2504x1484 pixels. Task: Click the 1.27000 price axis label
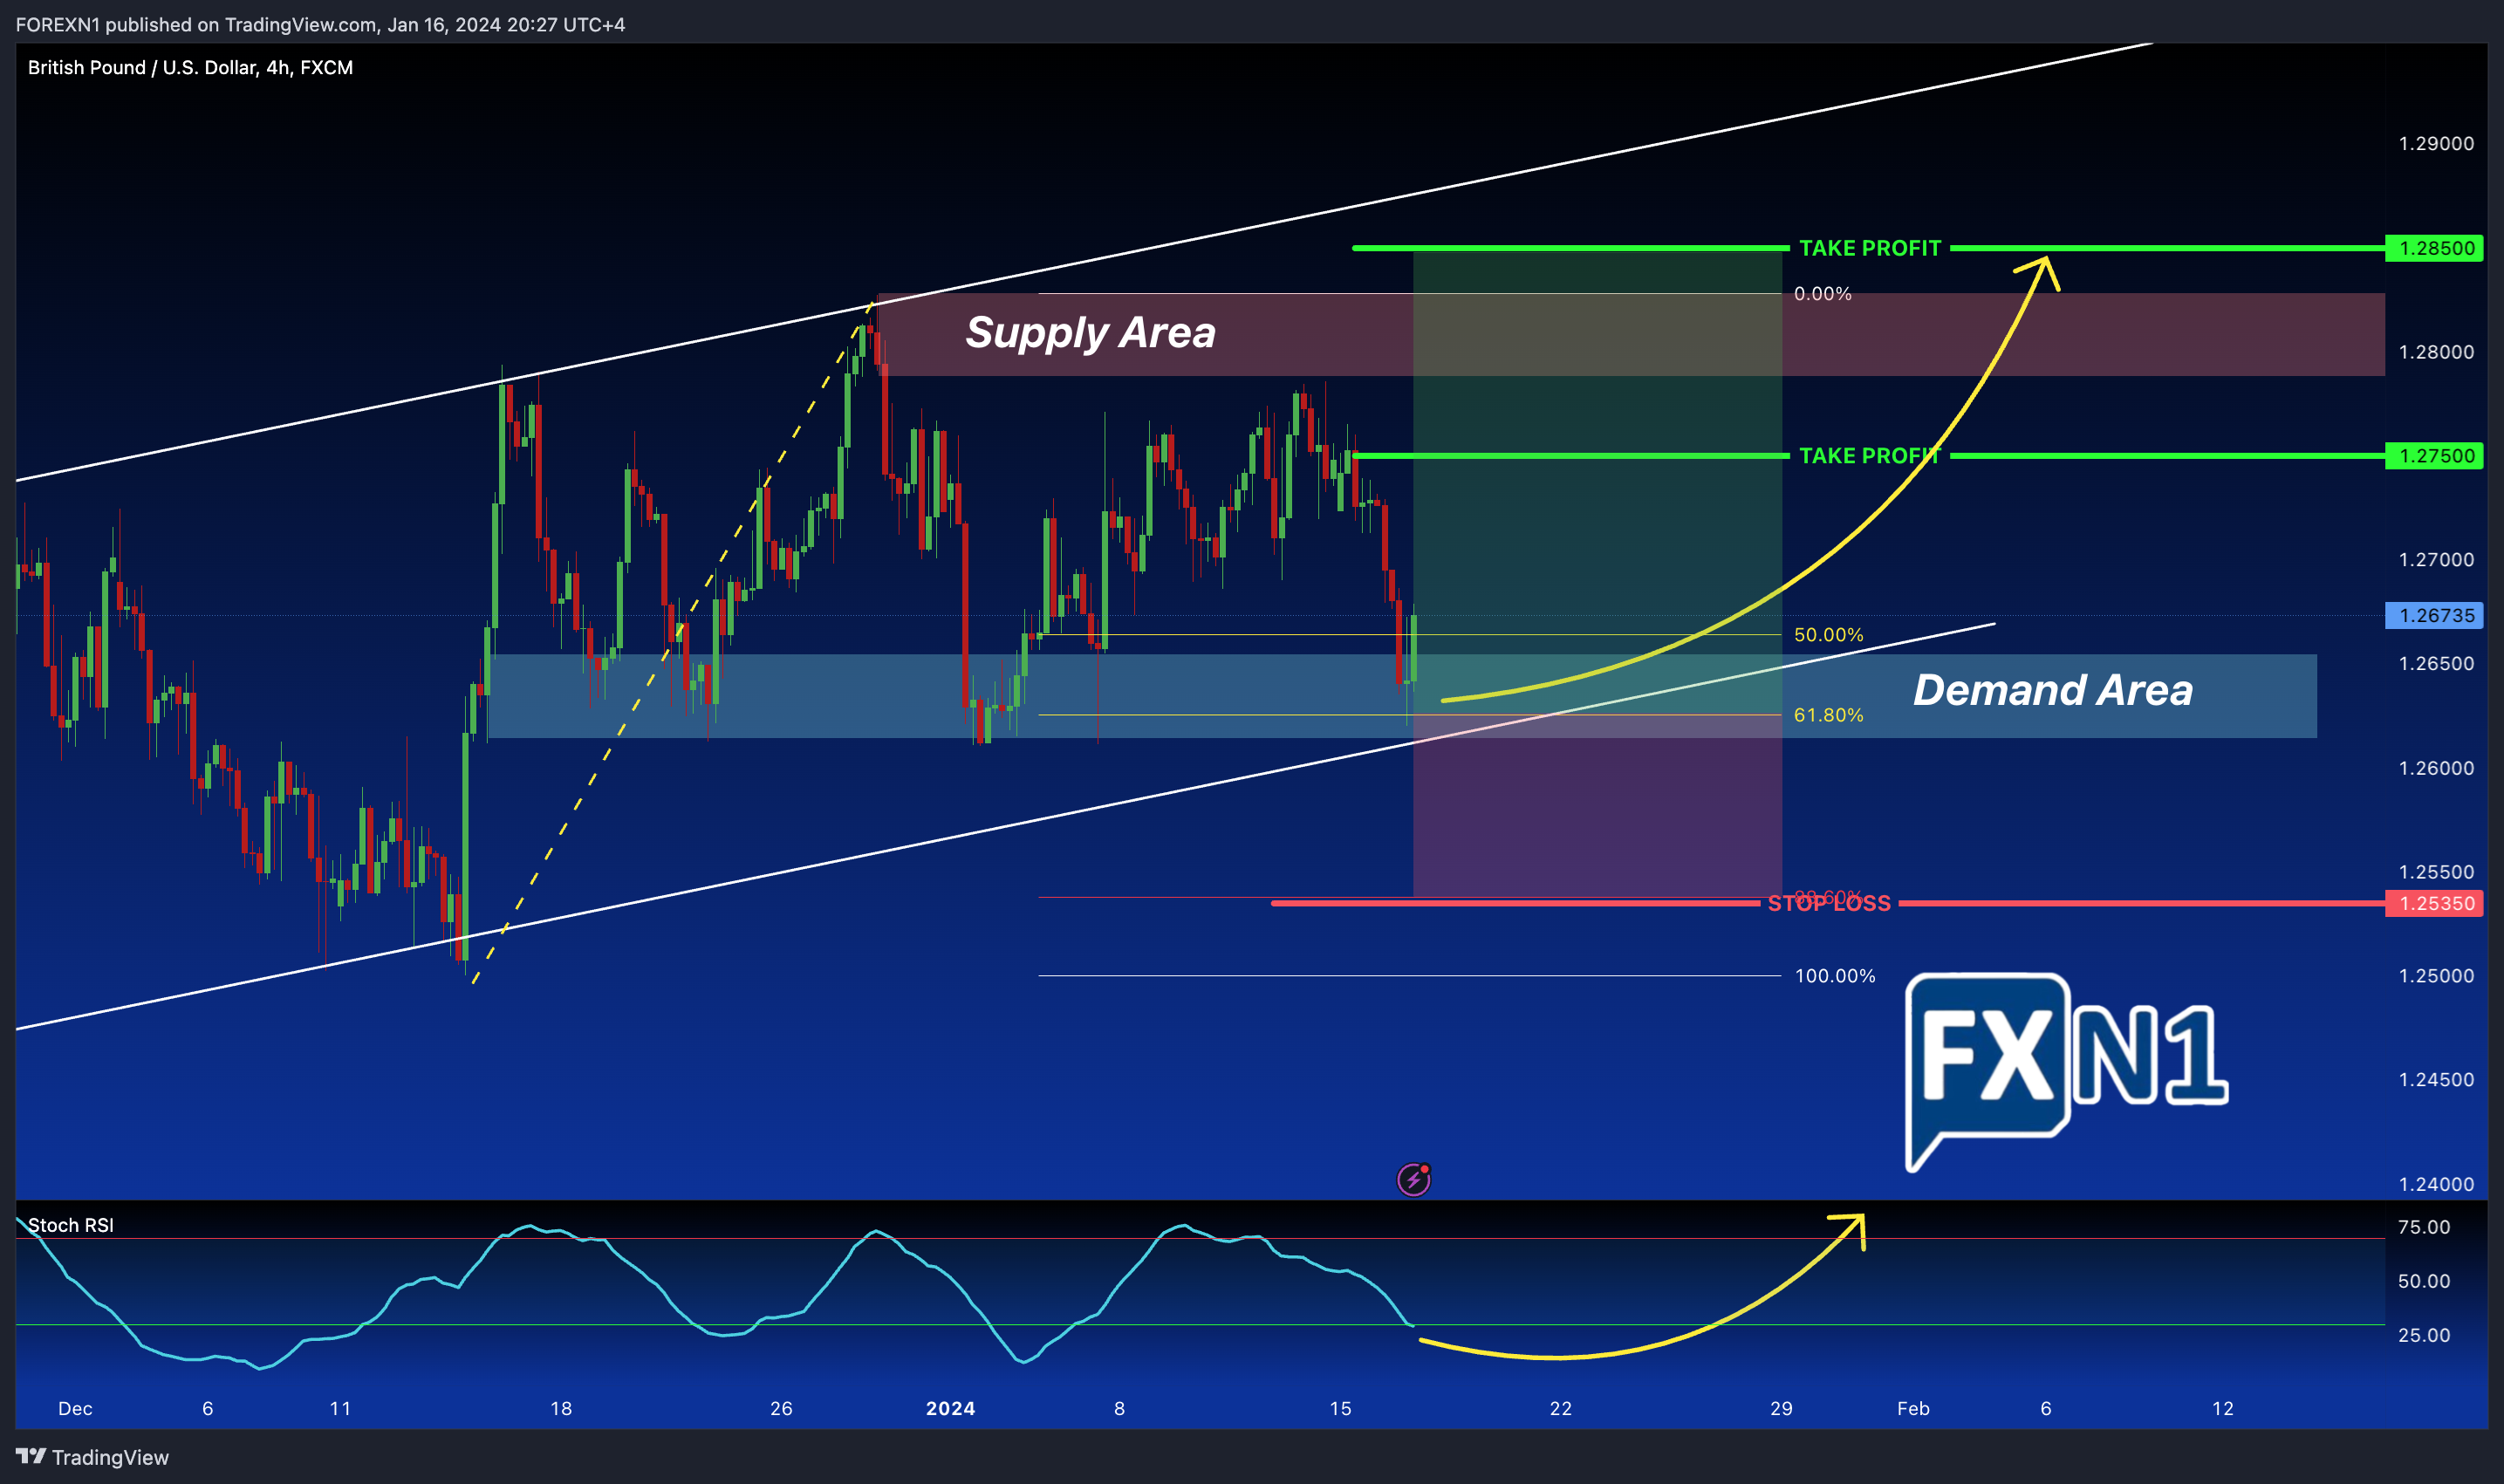pos(2436,560)
